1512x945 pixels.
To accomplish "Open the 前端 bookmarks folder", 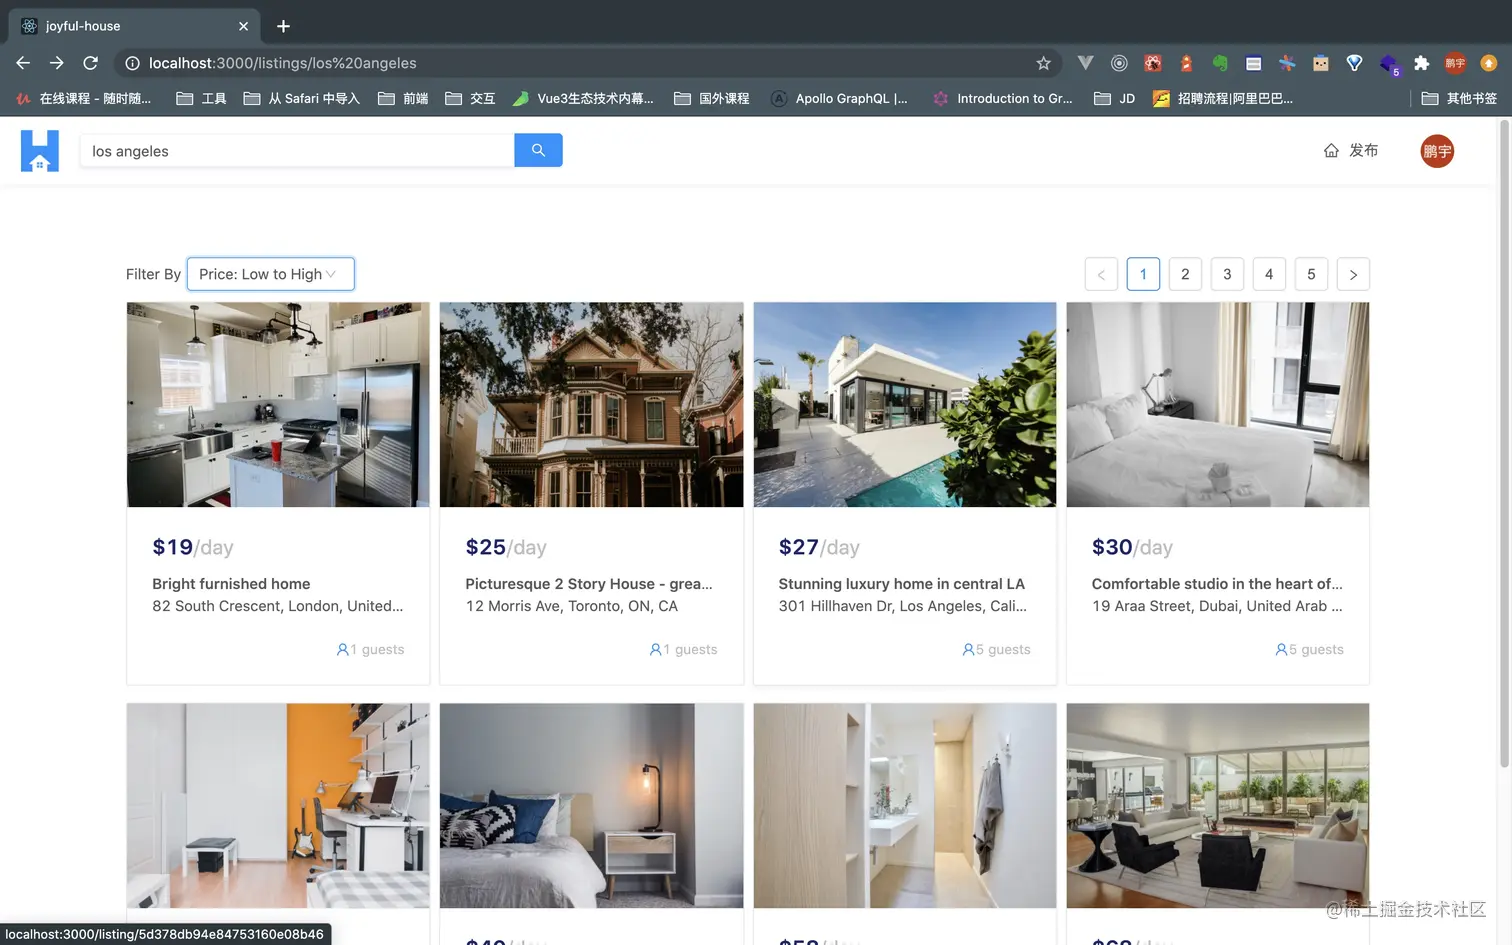I will 403,98.
